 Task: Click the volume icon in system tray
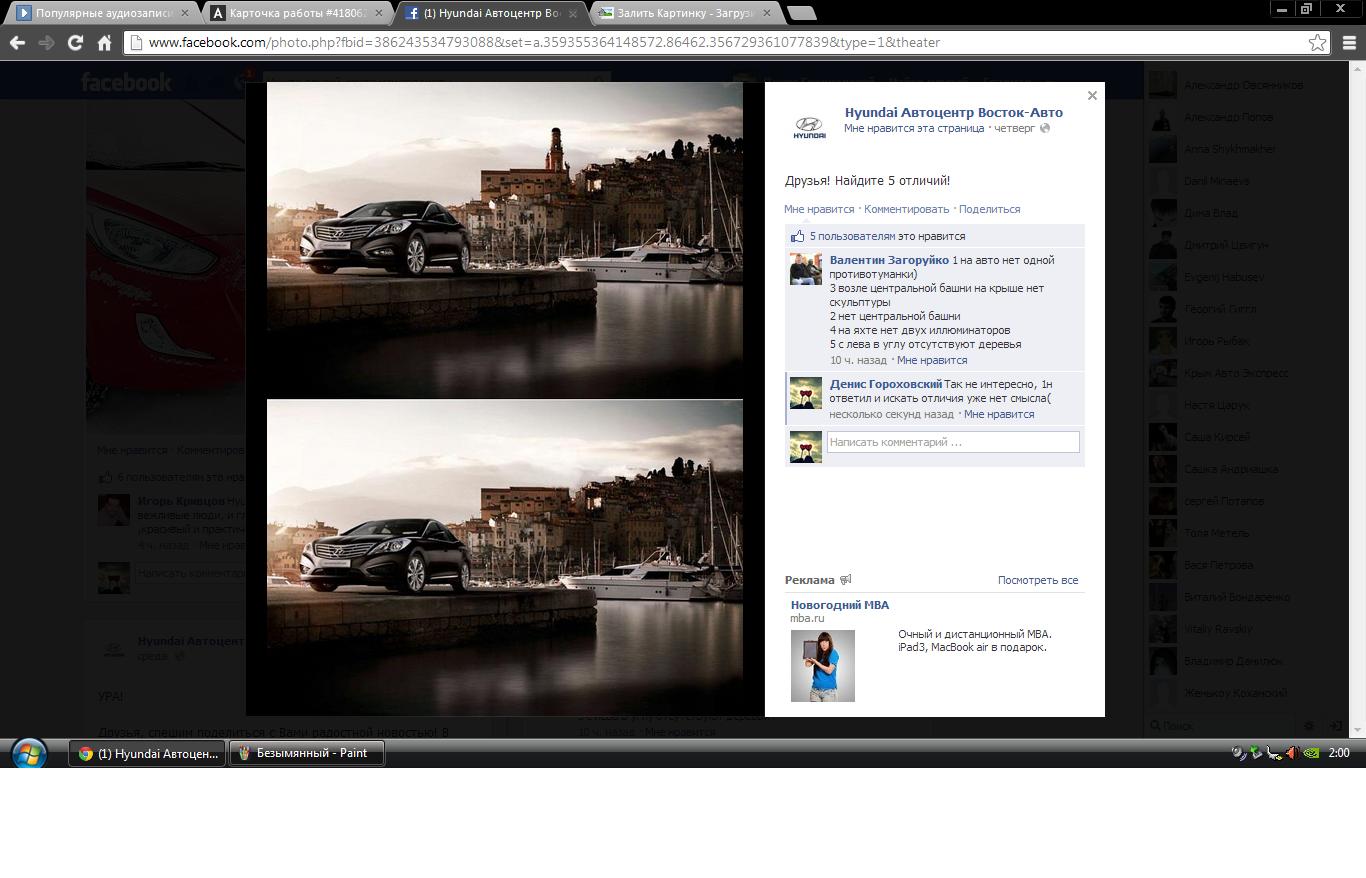tap(1292, 753)
